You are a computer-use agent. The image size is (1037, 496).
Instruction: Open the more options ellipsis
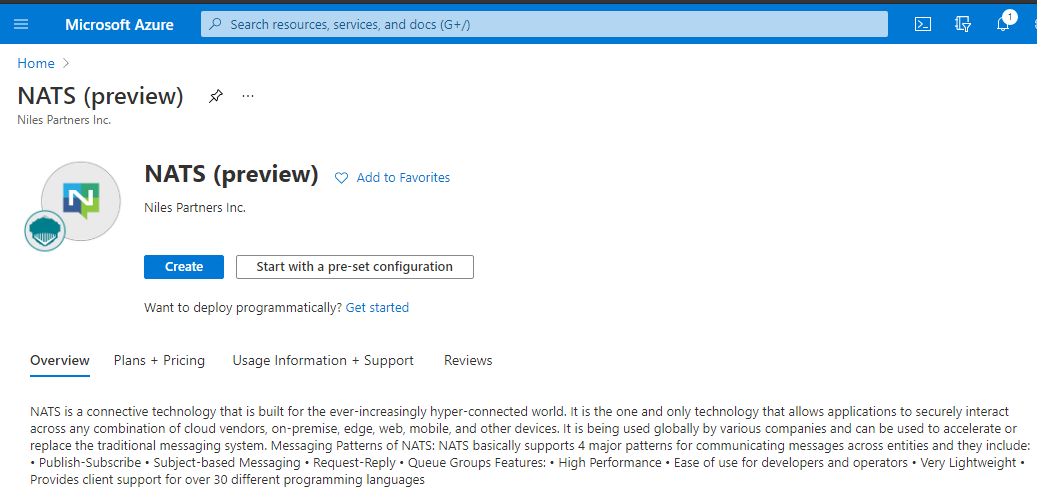click(x=248, y=97)
